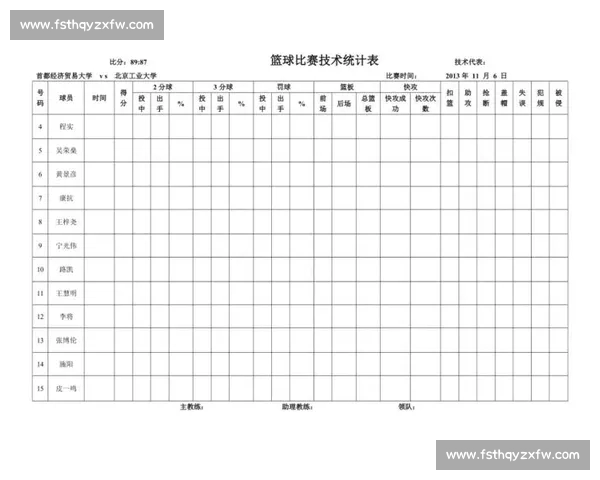
Task: Click the team name 首都经济贸易大学
Action: click(x=64, y=76)
